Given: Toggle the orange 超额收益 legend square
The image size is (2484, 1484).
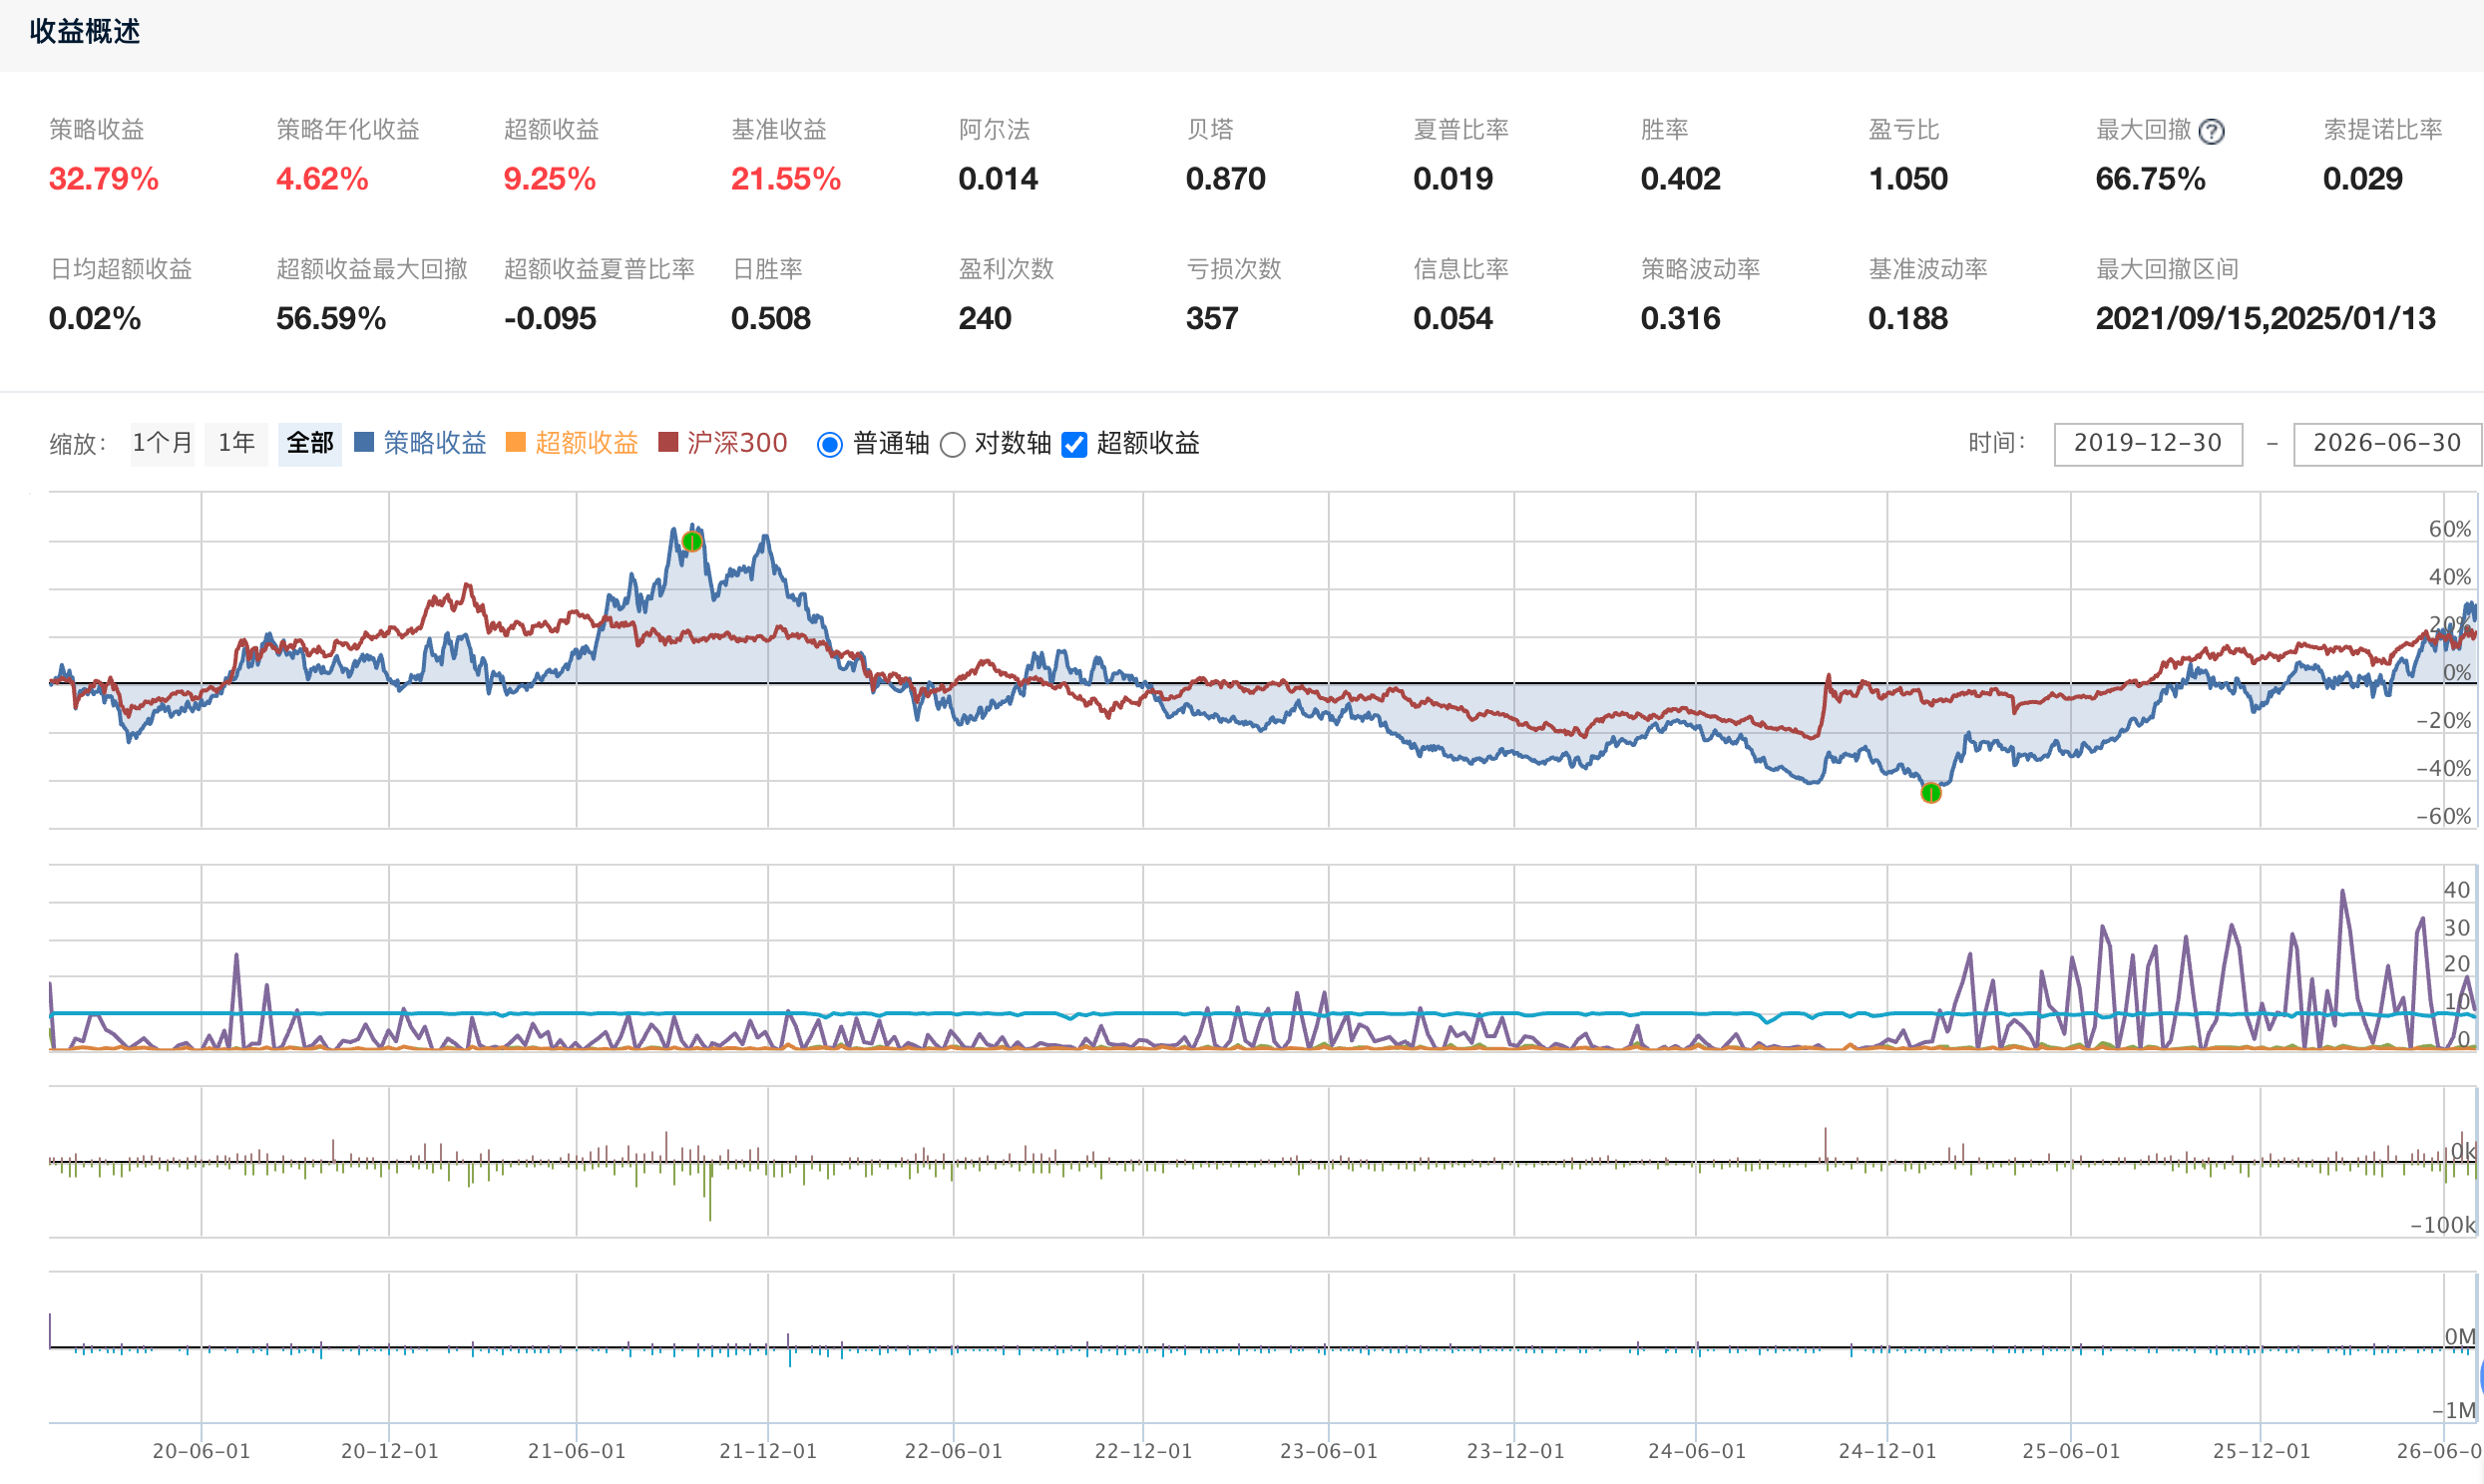Looking at the screenshot, I should pos(516,442).
